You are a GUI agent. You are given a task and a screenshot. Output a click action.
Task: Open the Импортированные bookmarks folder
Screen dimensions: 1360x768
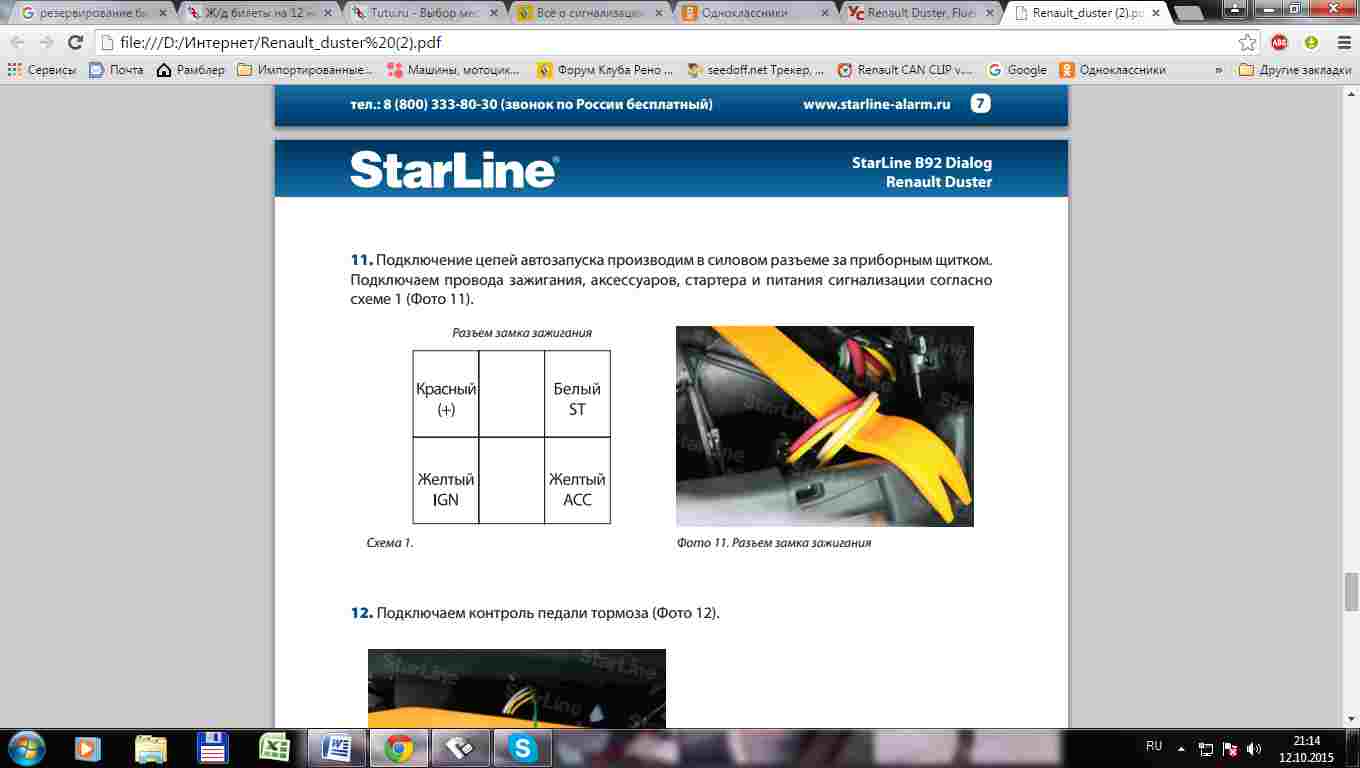point(305,70)
